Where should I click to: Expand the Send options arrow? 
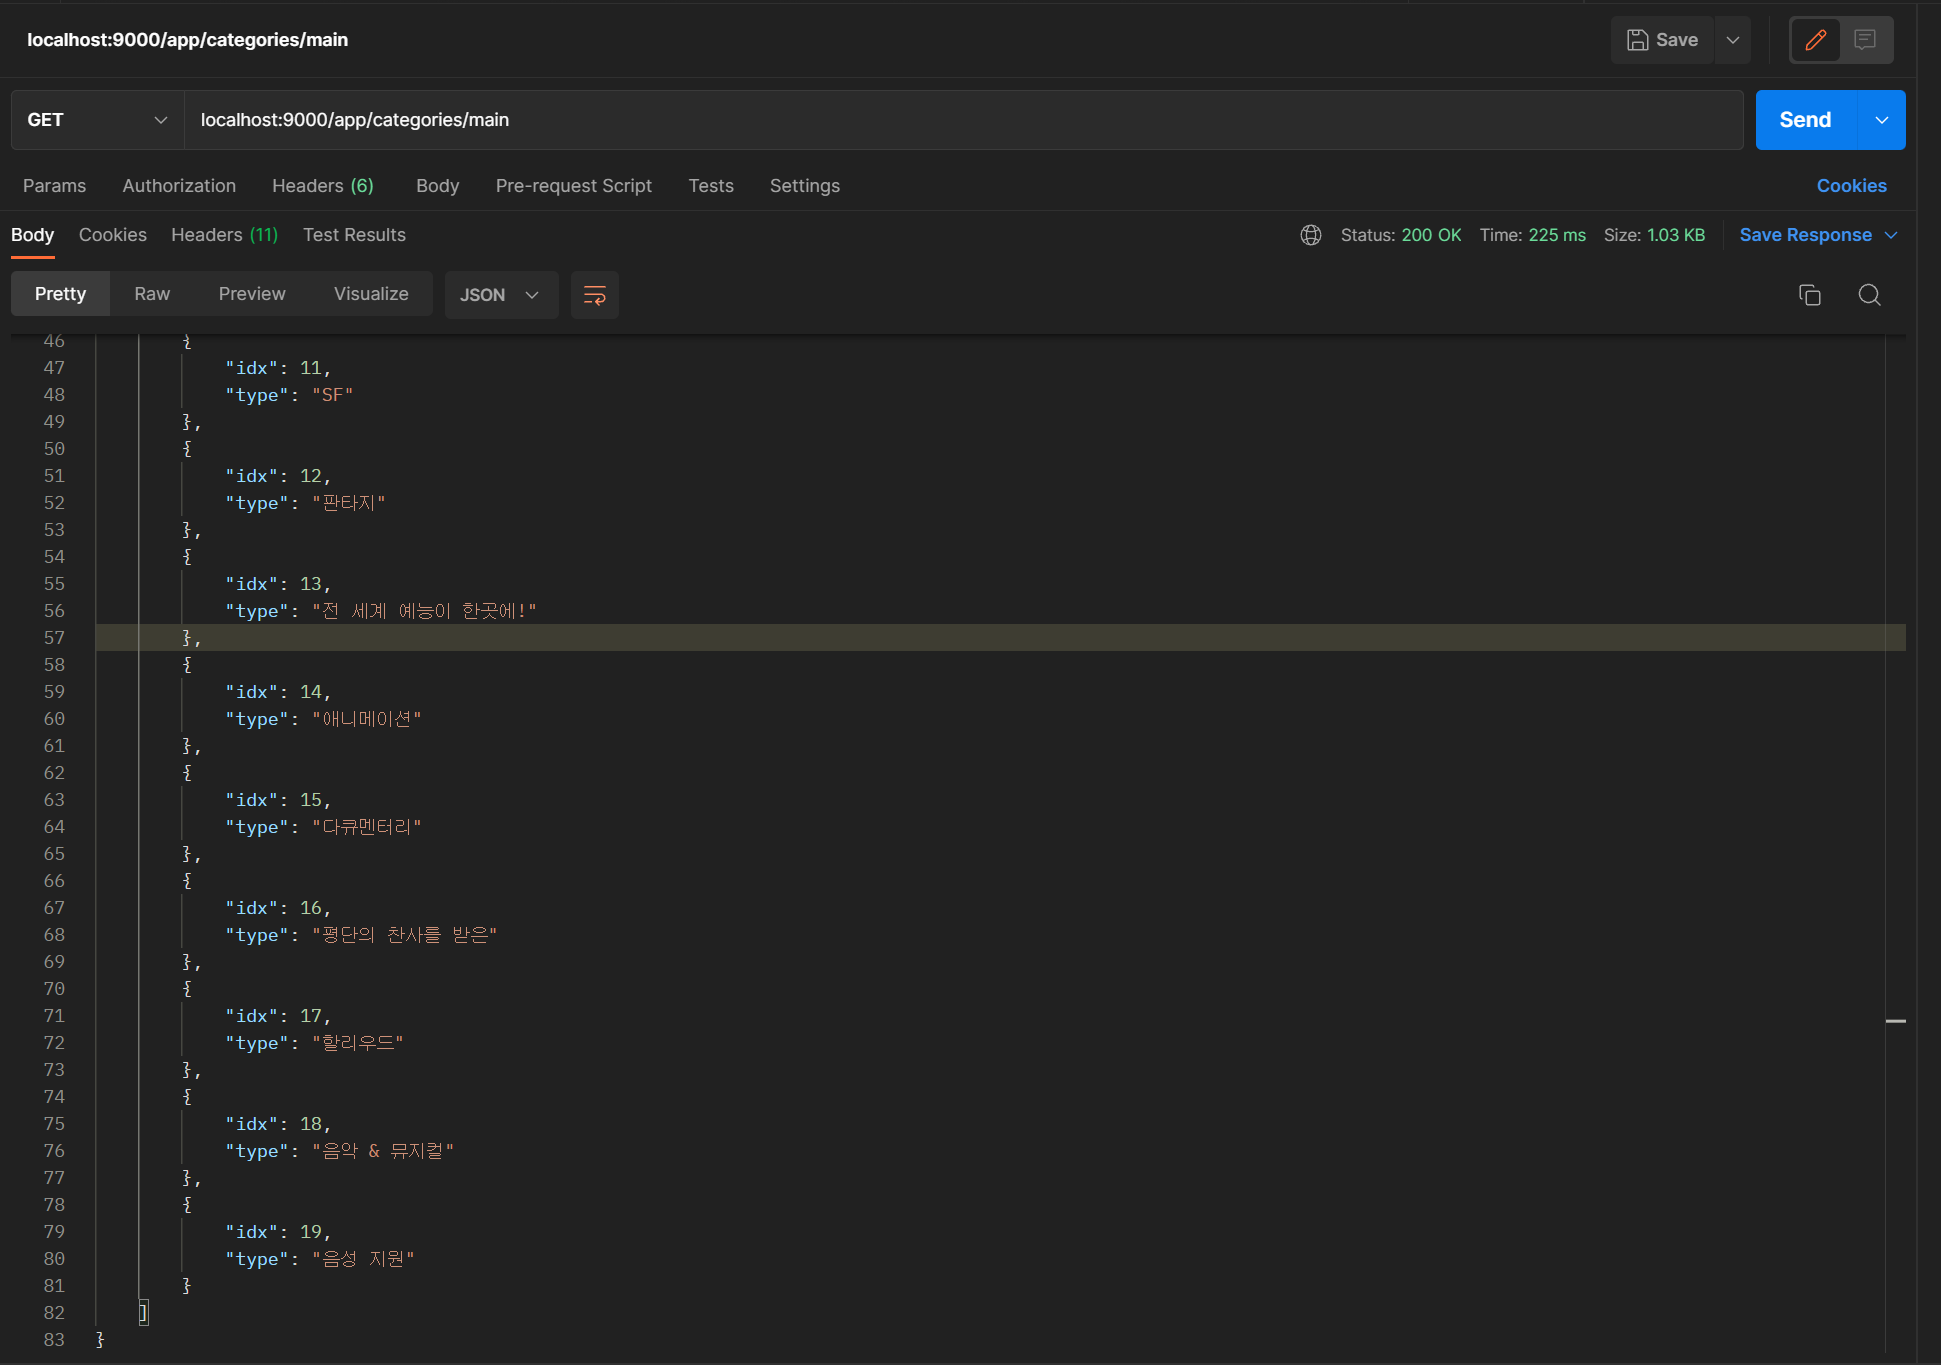click(1882, 120)
